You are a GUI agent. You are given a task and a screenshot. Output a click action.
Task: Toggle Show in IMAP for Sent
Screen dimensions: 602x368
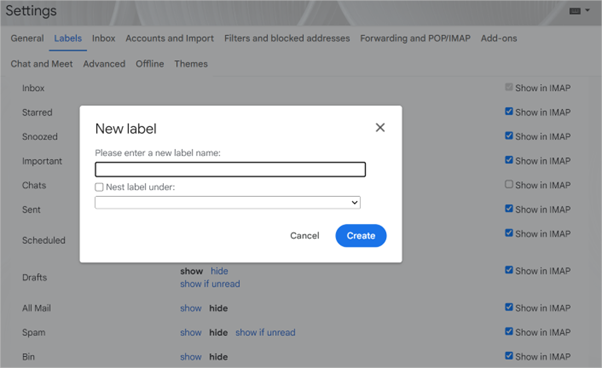(x=509, y=209)
